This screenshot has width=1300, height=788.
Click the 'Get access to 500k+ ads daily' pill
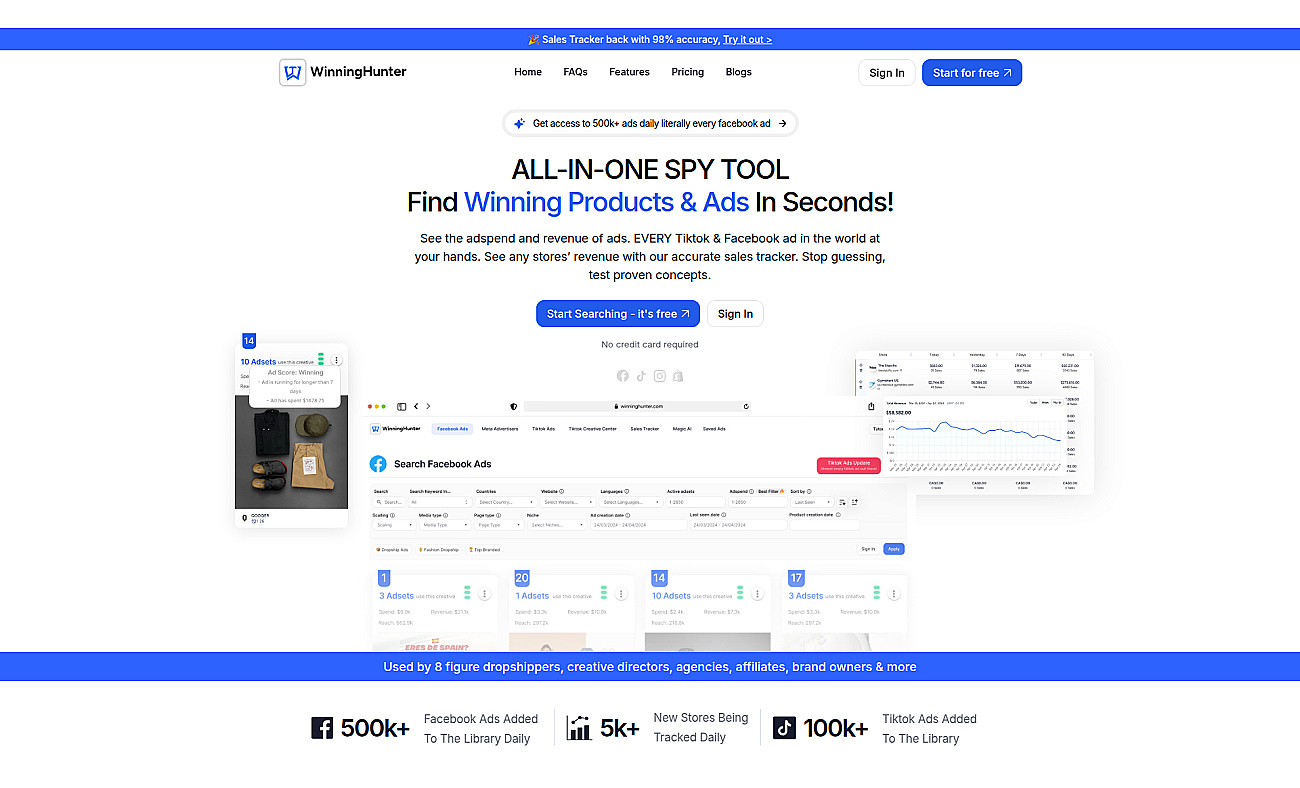[x=650, y=124]
